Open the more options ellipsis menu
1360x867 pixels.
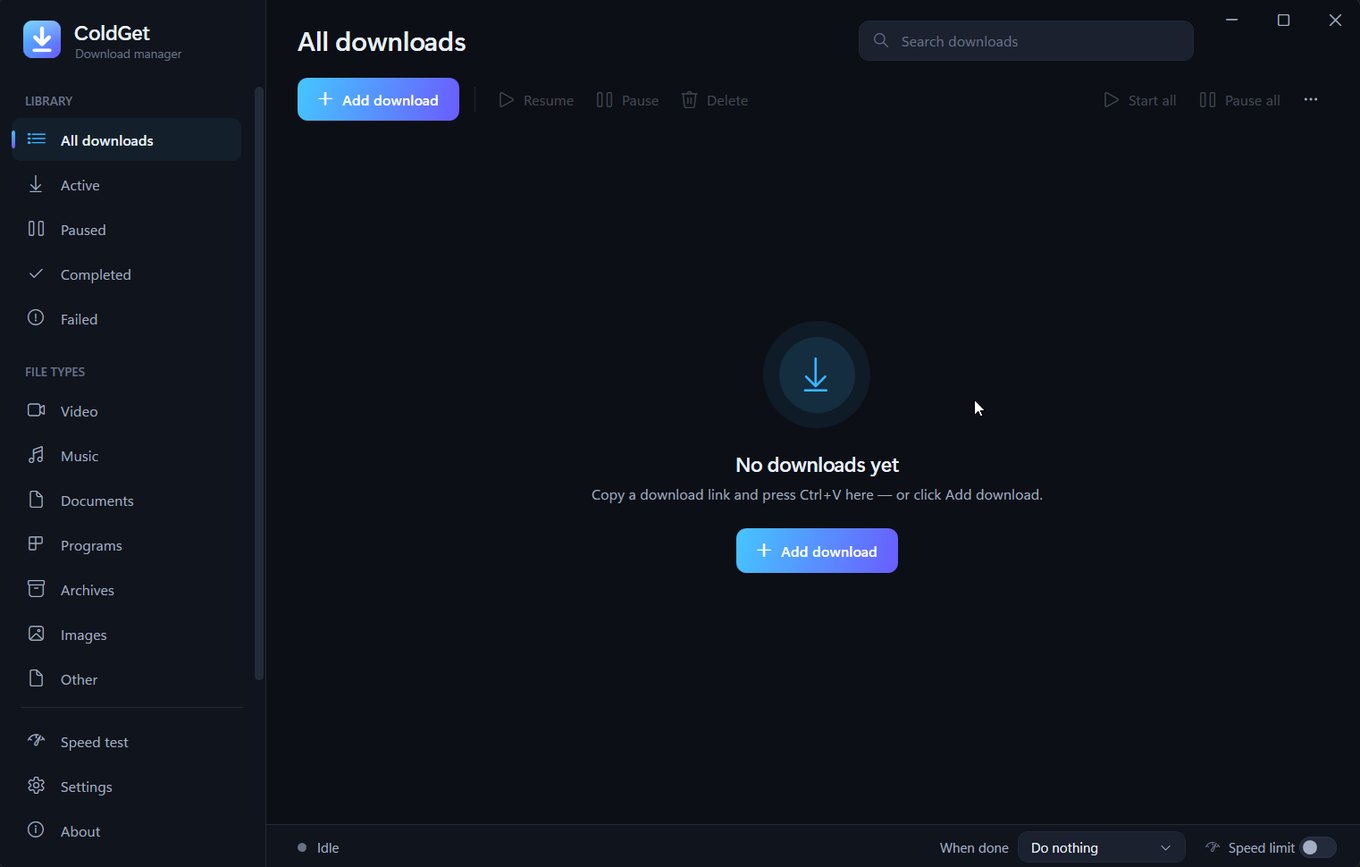(1311, 100)
